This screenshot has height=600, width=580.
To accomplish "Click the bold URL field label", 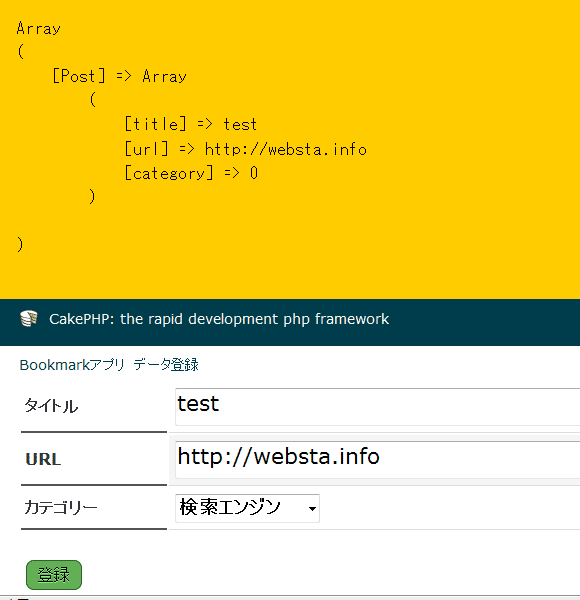I will click(43, 459).
